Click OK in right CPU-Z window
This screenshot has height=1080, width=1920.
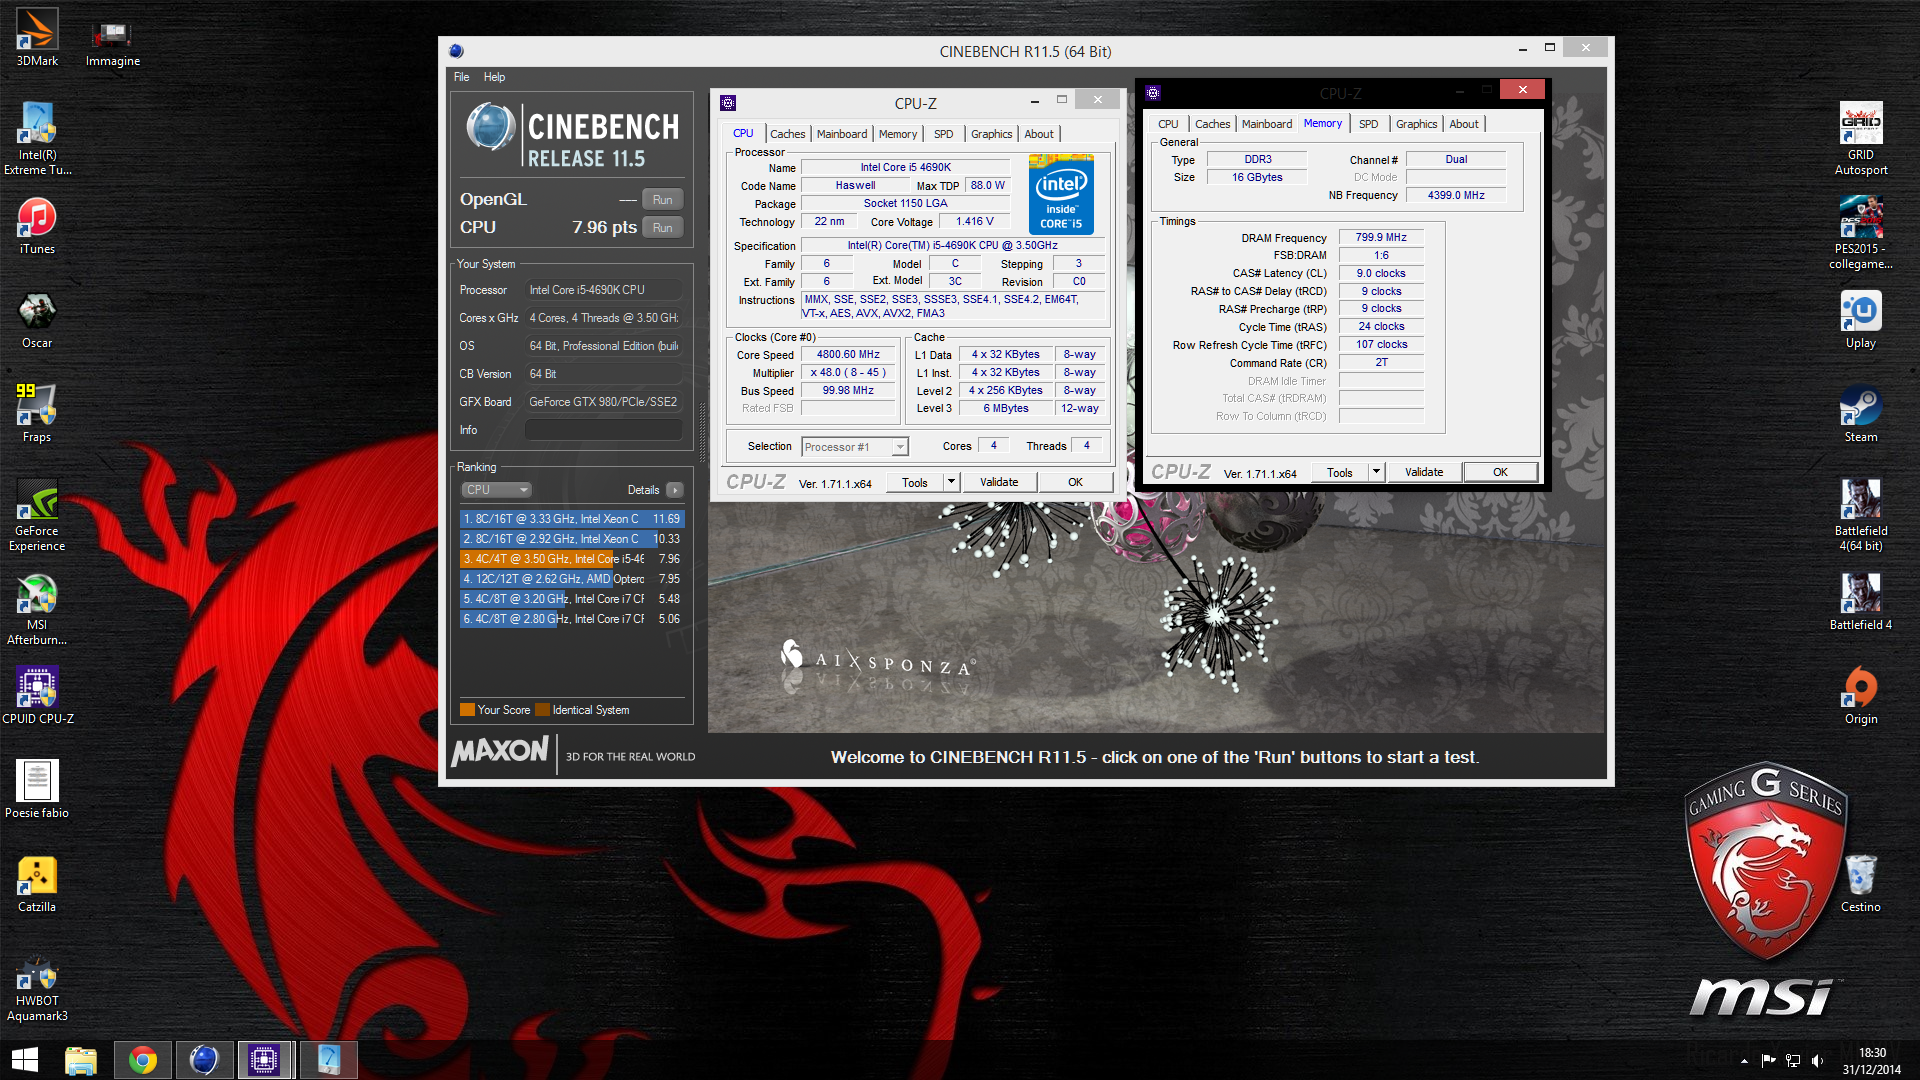click(1500, 472)
